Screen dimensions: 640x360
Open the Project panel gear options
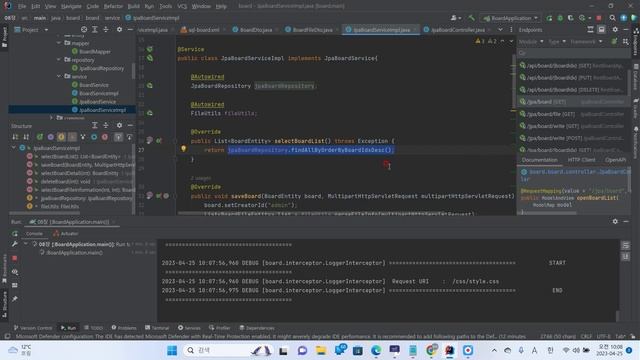click(119, 30)
